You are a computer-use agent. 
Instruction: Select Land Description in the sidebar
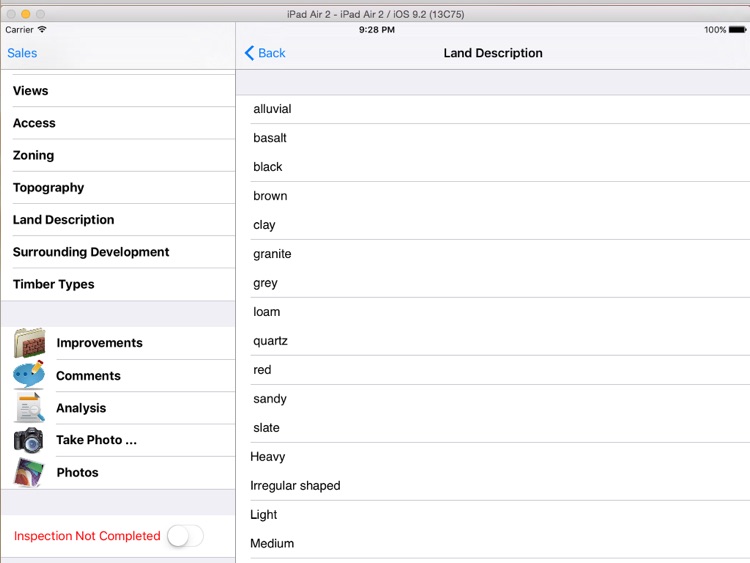click(118, 220)
